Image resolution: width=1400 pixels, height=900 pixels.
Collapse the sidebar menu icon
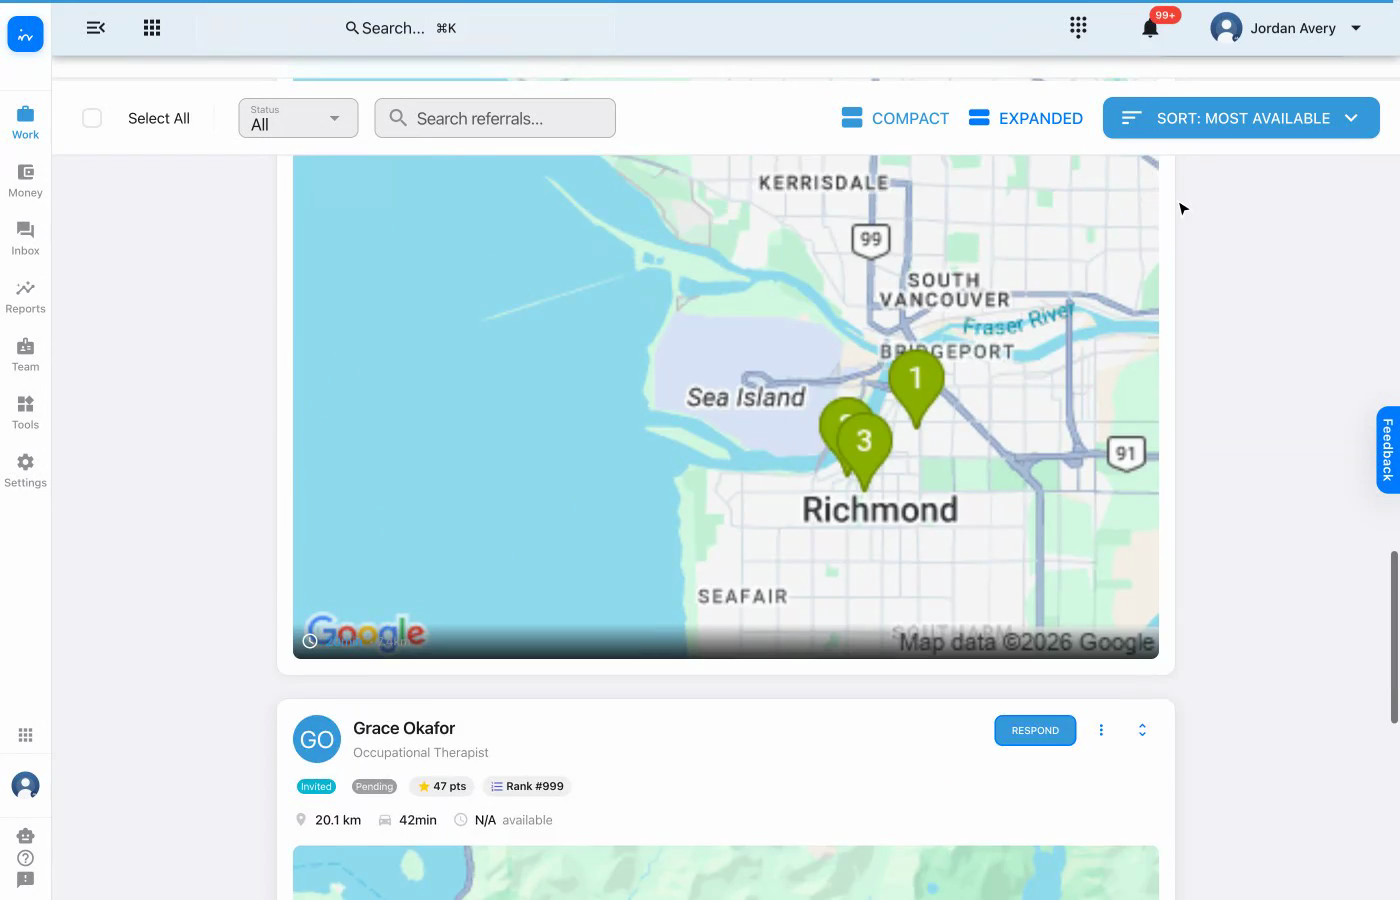pos(96,28)
